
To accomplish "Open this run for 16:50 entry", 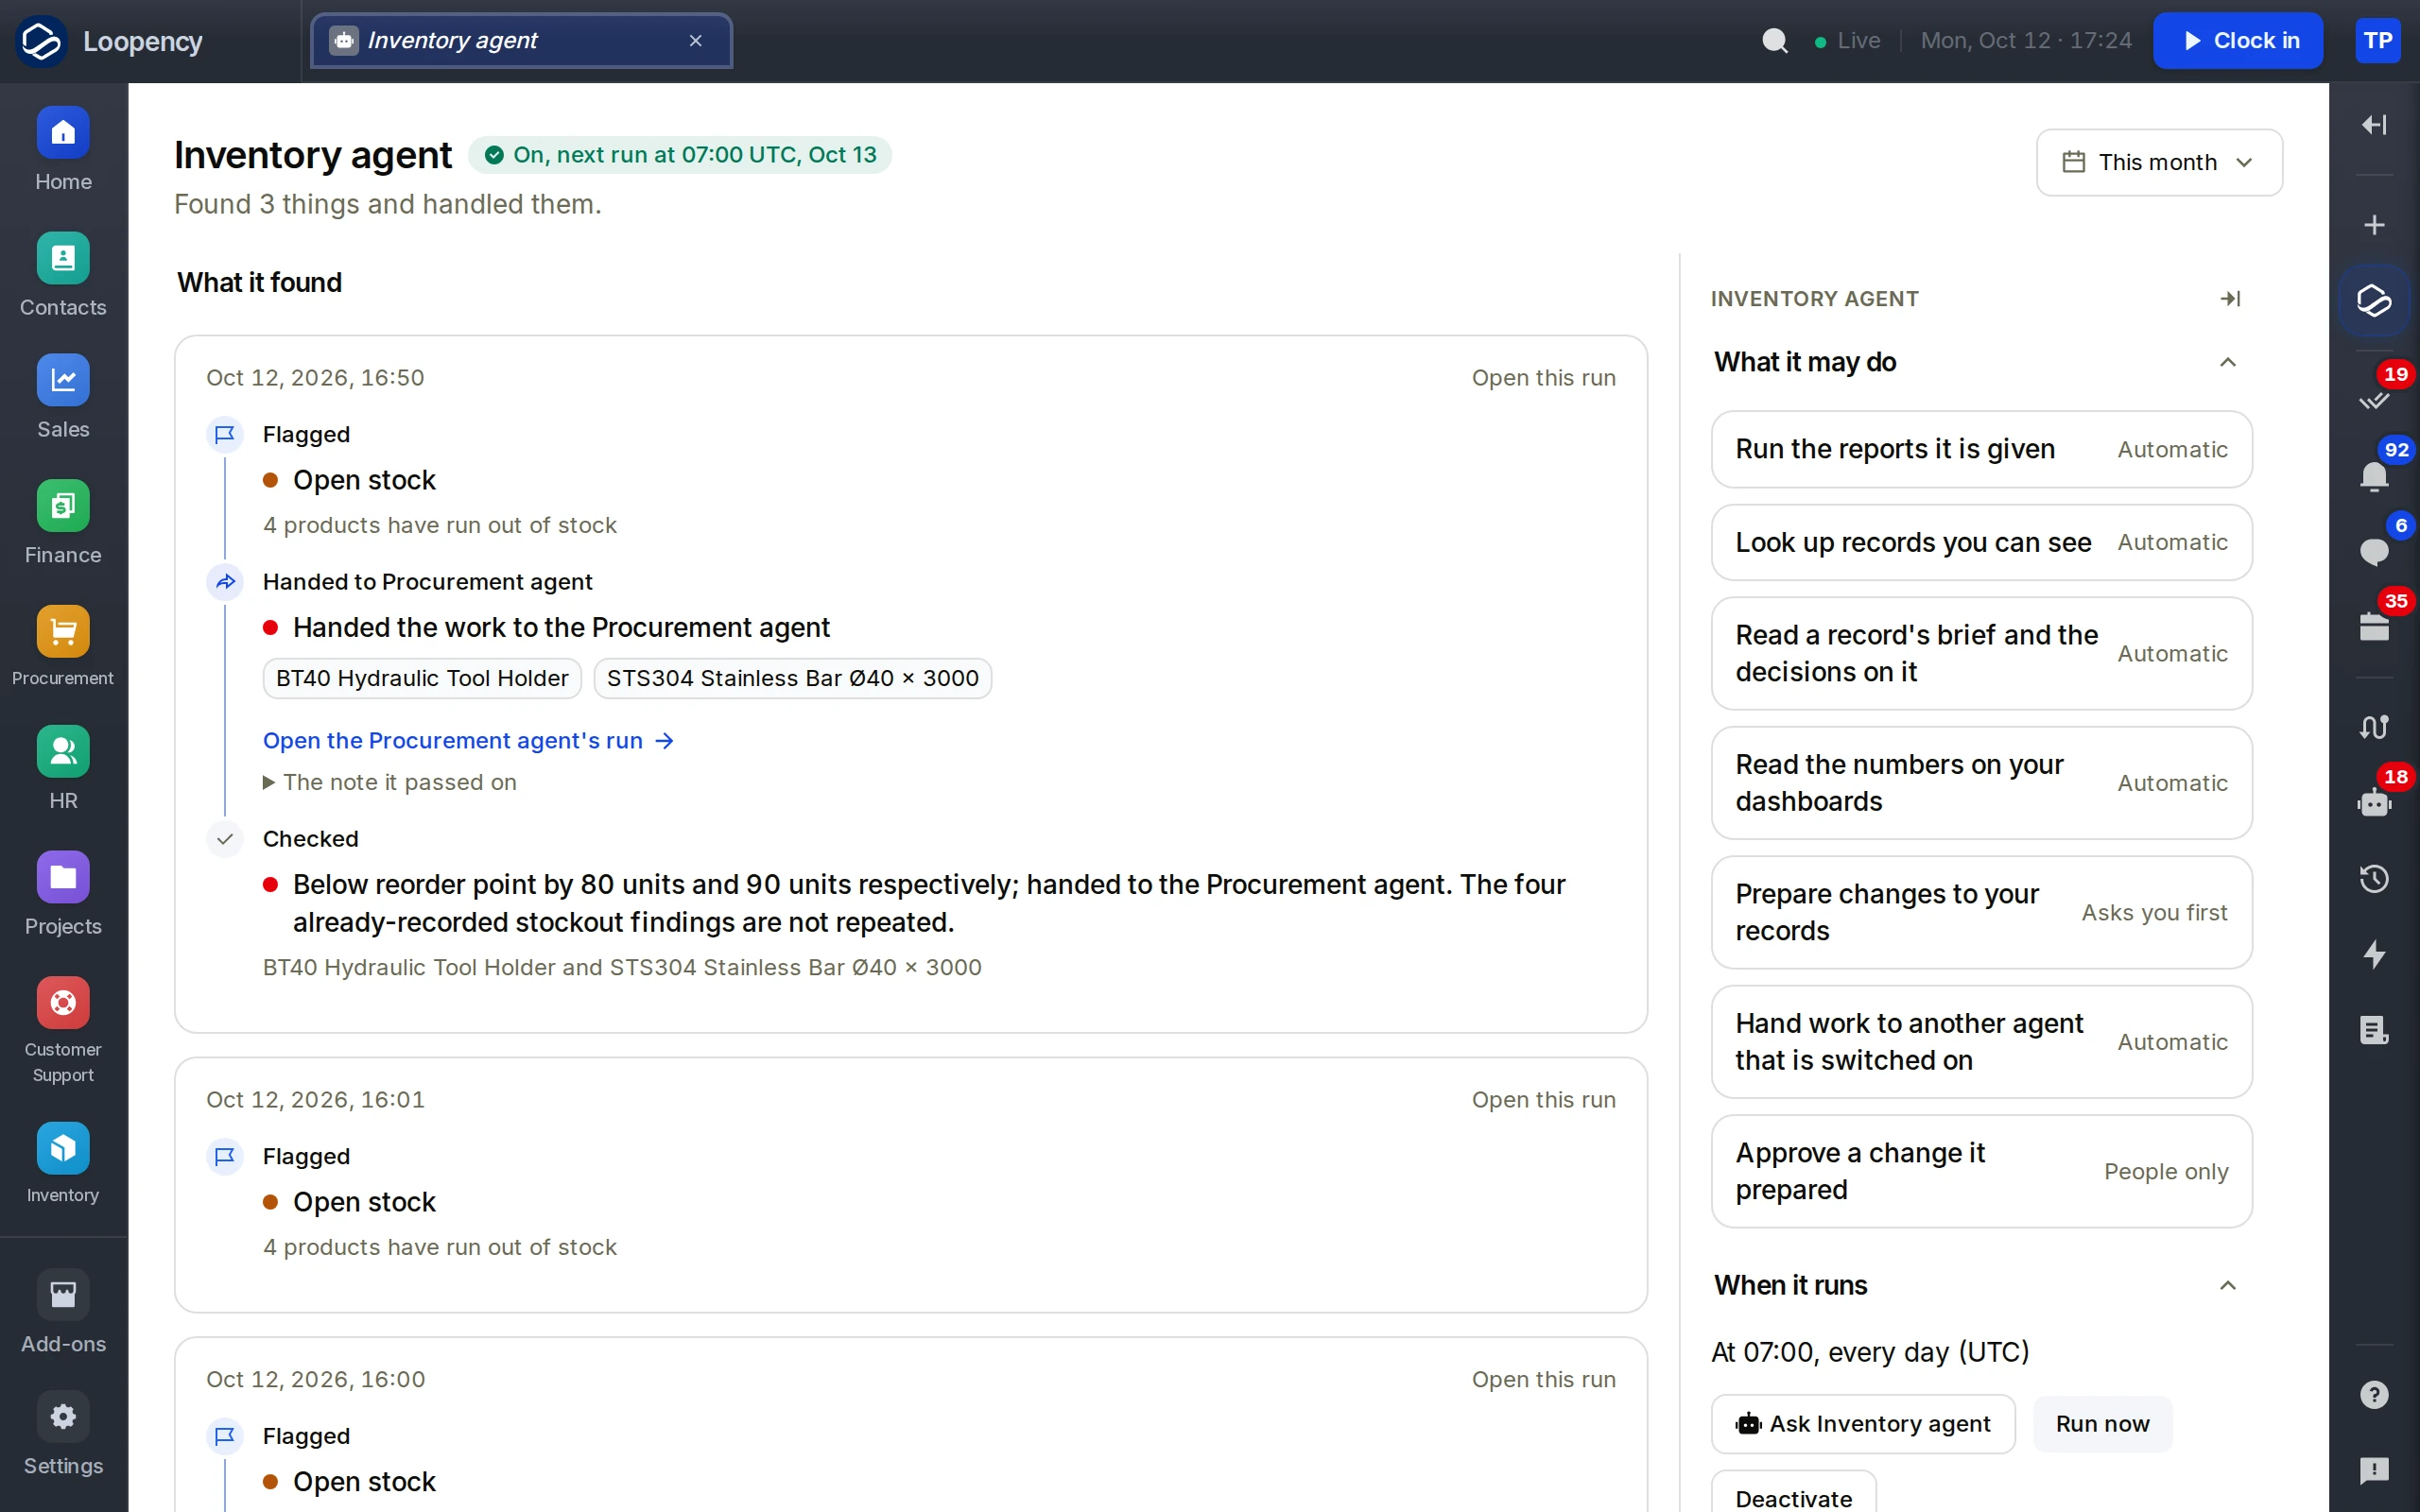I will coord(1543,378).
